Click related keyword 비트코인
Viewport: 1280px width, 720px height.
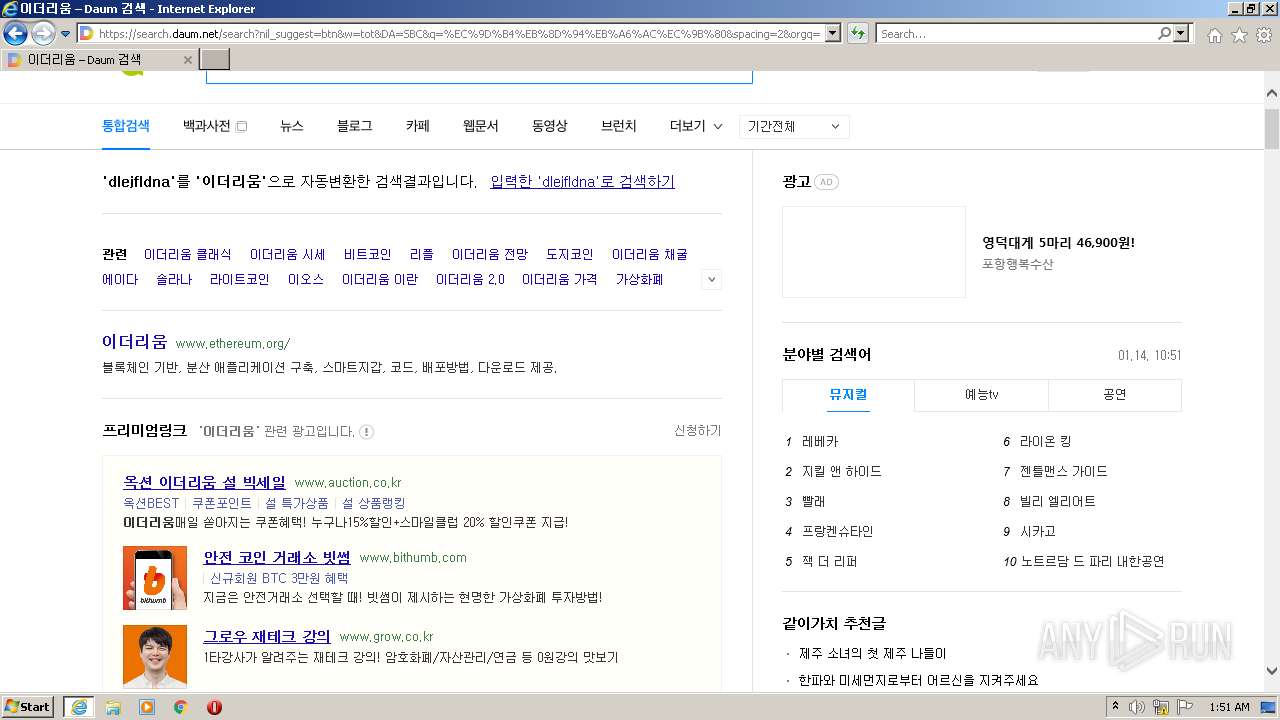(368, 254)
